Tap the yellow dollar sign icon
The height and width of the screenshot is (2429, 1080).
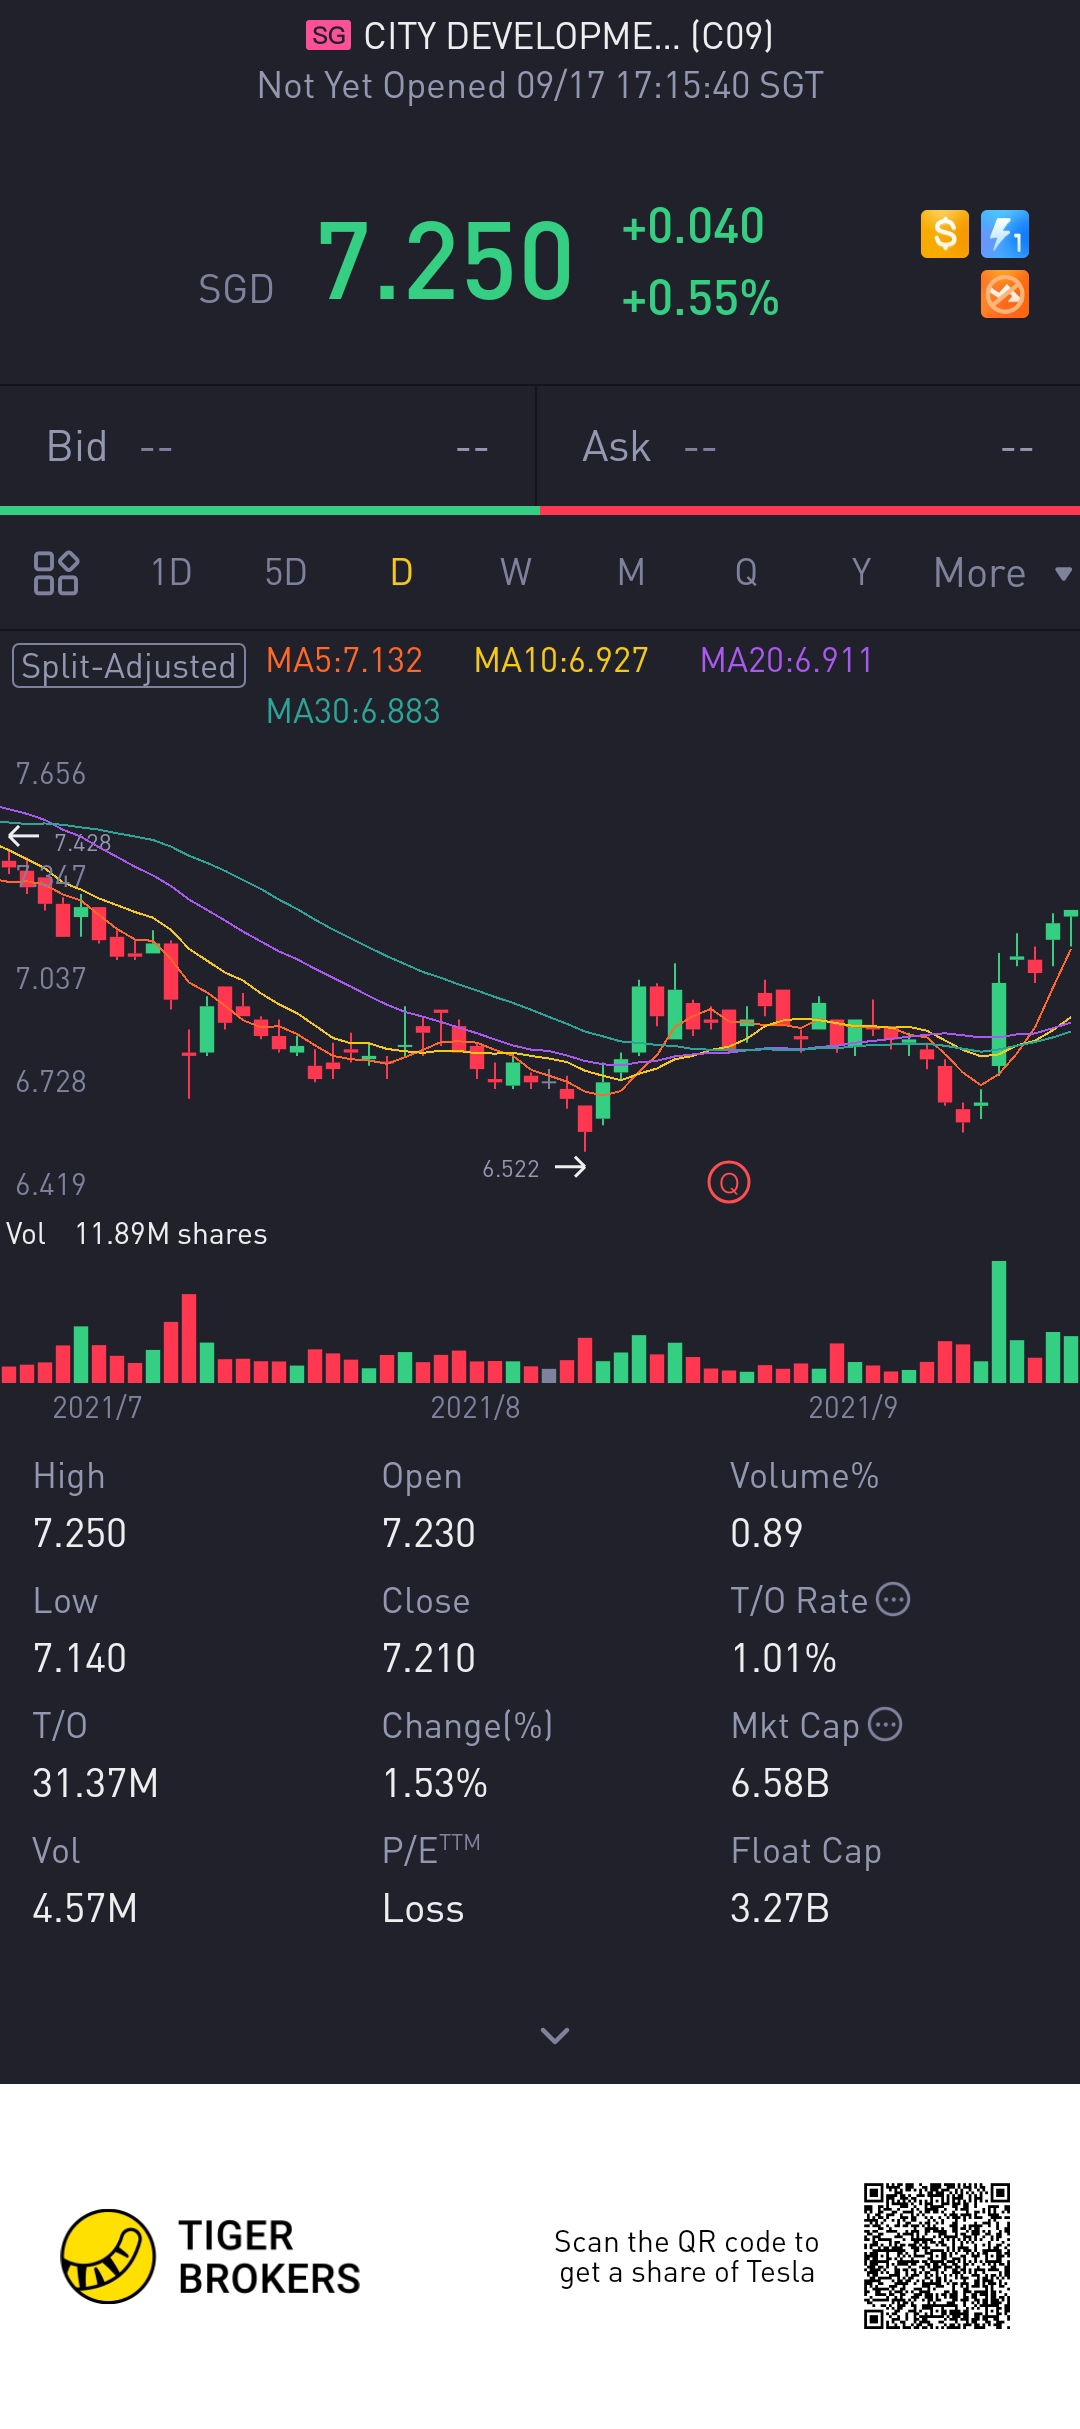(944, 234)
